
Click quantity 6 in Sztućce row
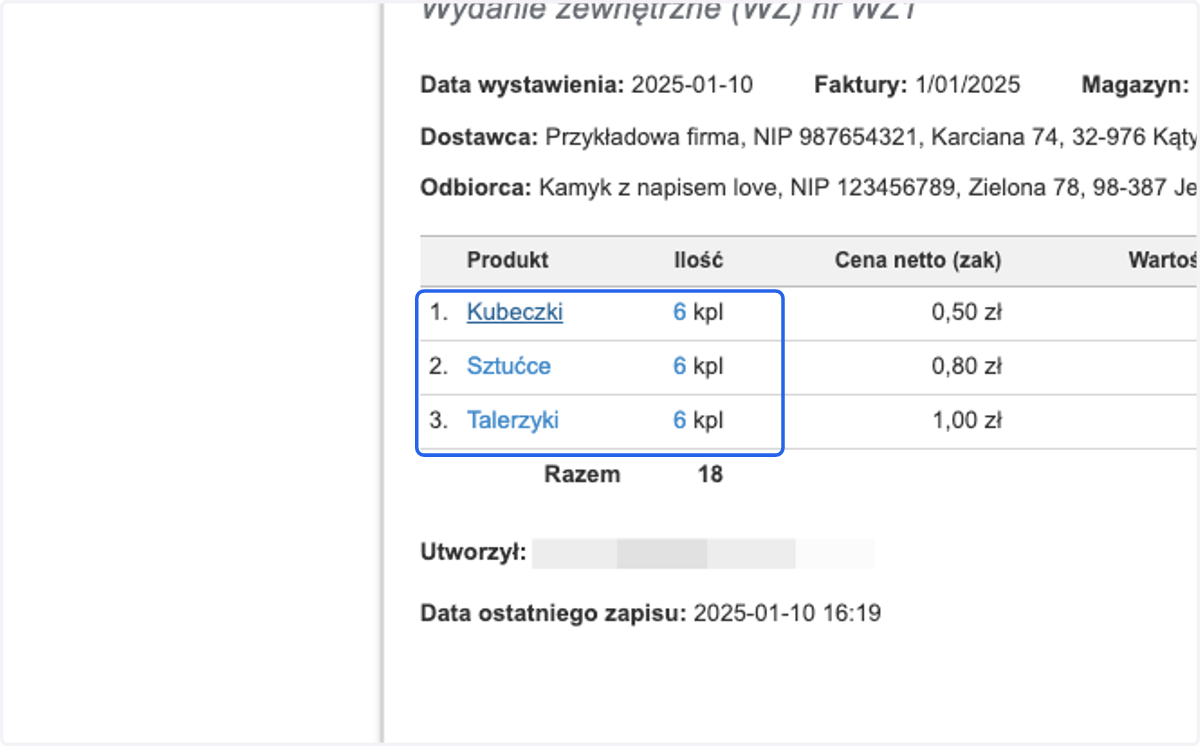click(679, 366)
